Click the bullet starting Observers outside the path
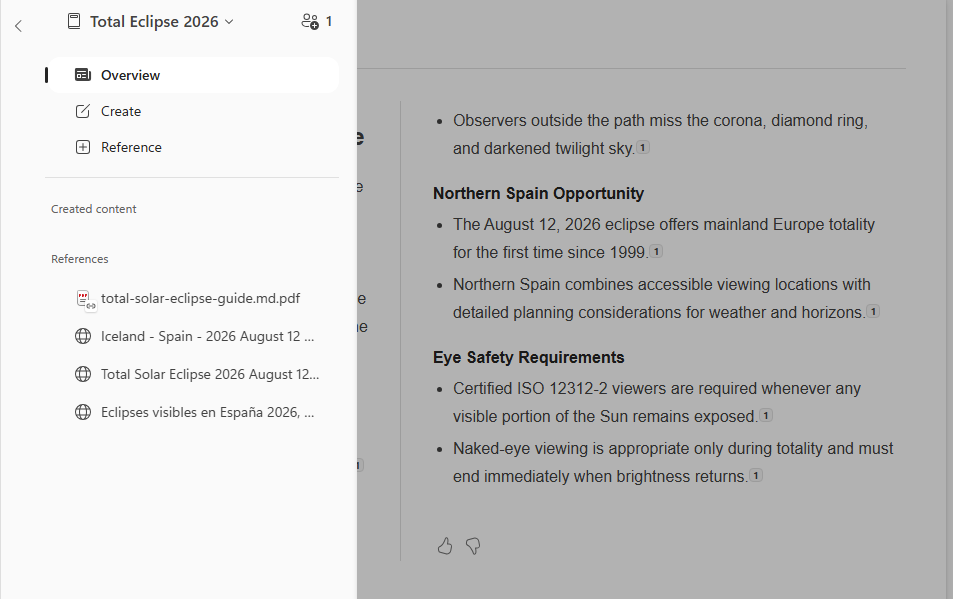The image size is (953, 599). click(x=660, y=134)
